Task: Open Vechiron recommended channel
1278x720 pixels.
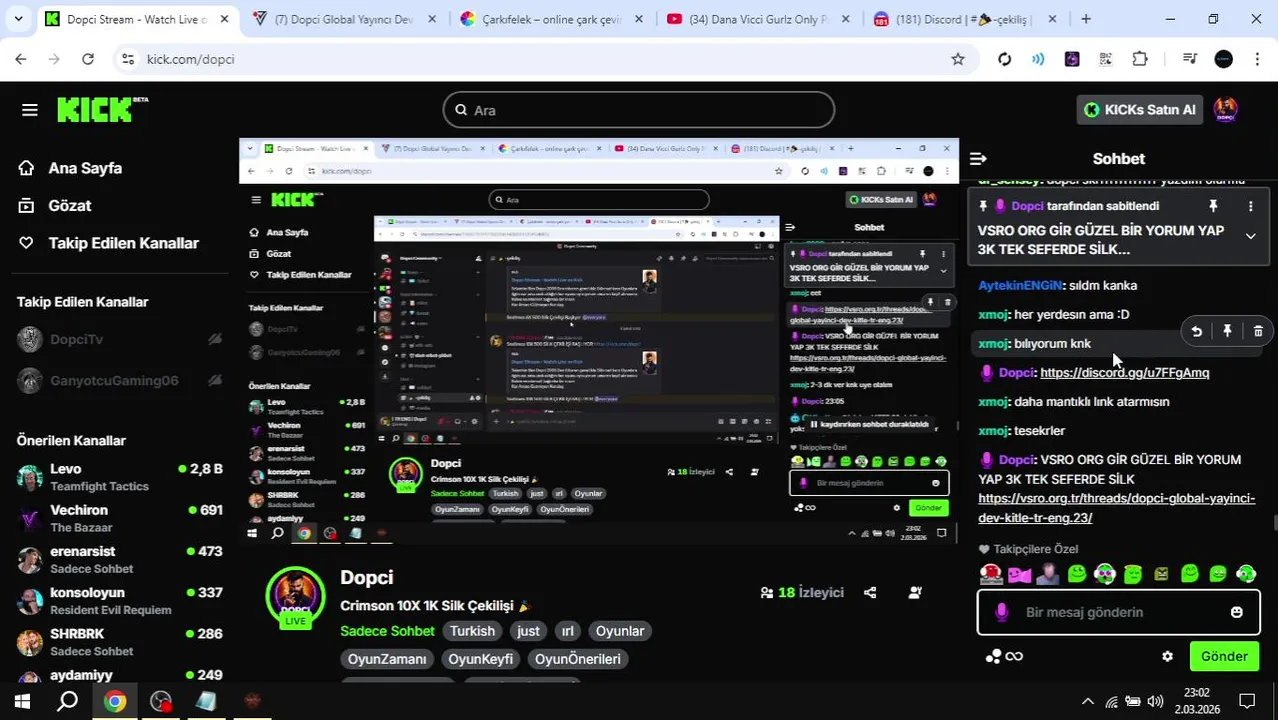Action: click(x=120, y=518)
